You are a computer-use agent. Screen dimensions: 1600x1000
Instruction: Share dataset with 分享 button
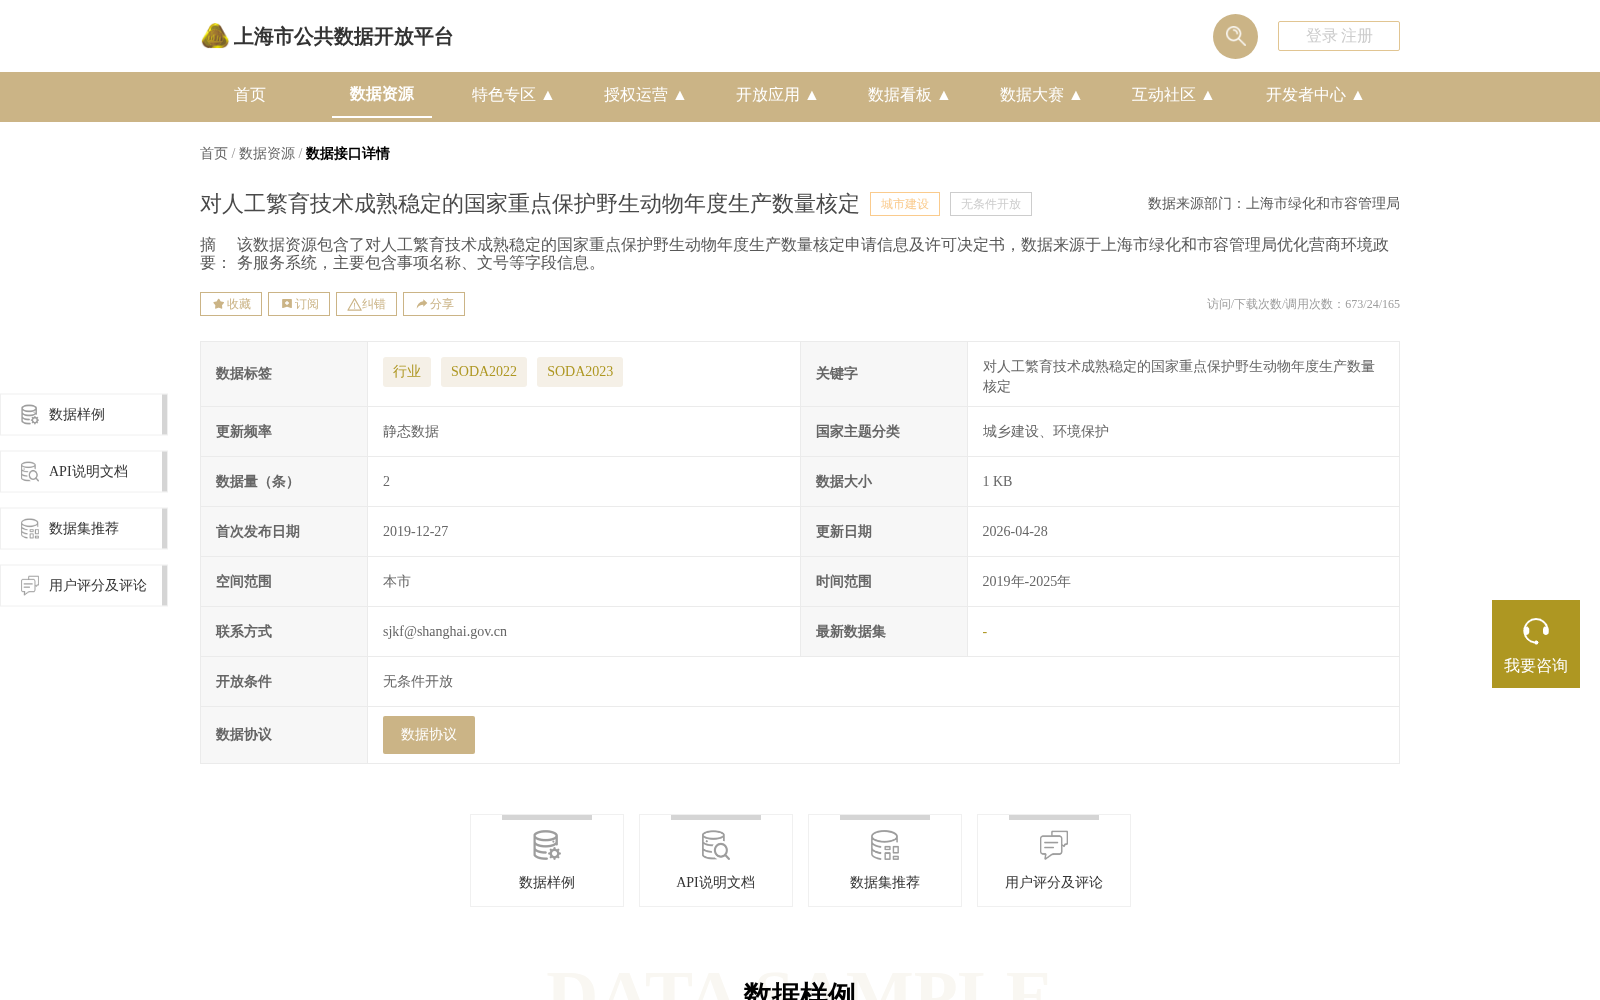[x=434, y=304]
